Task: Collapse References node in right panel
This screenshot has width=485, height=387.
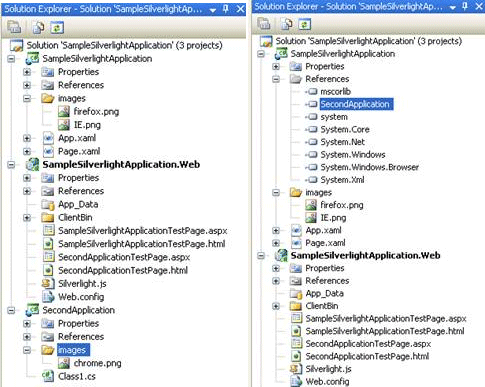Action: (276, 79)
